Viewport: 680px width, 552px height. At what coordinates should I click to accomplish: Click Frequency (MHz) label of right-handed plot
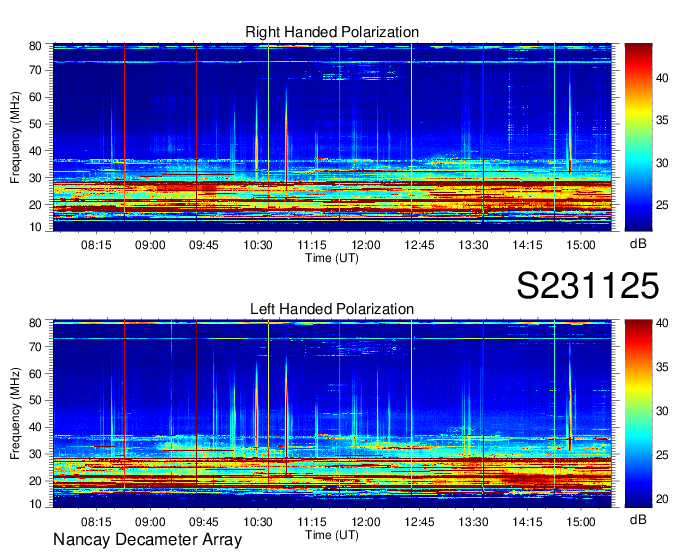click(x=15, y=137)
